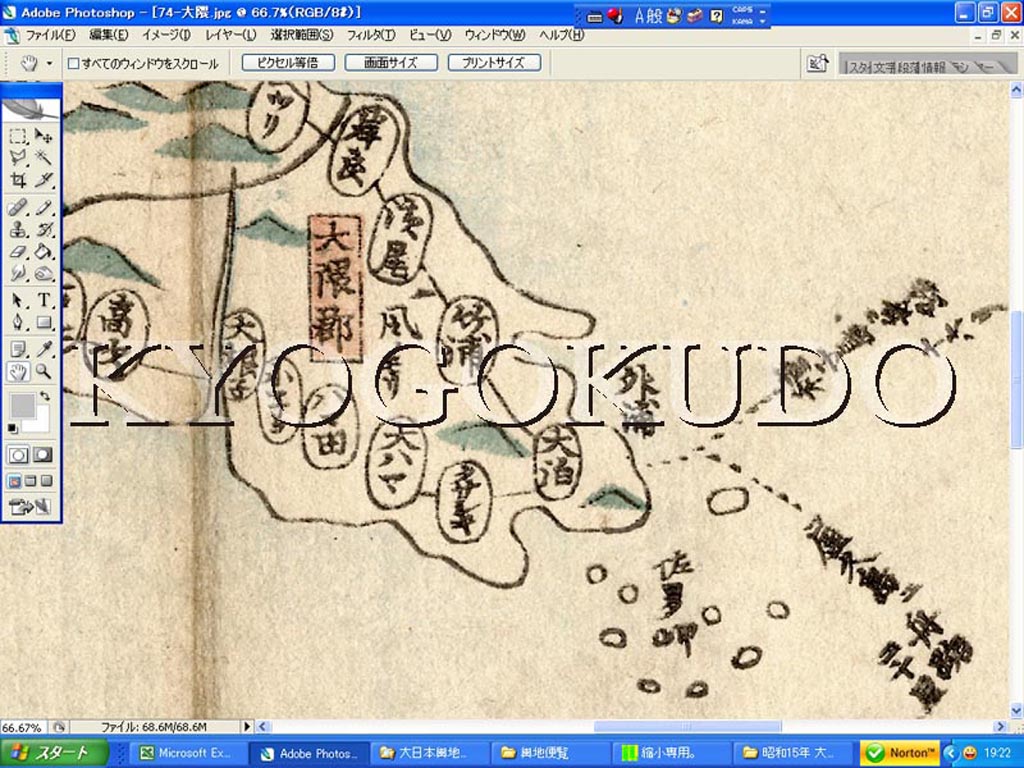
Task: Click the ピクセル等倍 button
Action: point(288,63)
